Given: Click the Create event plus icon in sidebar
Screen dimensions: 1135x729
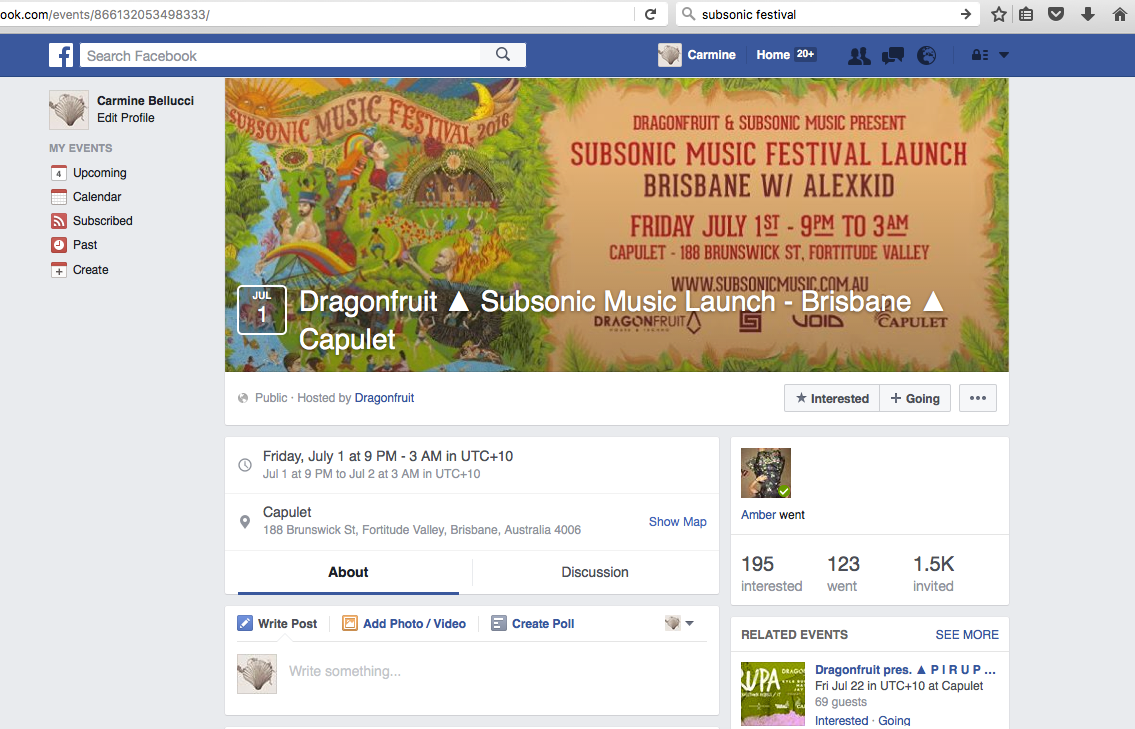Looking at the screenshot, I should (x=59, y=270).
